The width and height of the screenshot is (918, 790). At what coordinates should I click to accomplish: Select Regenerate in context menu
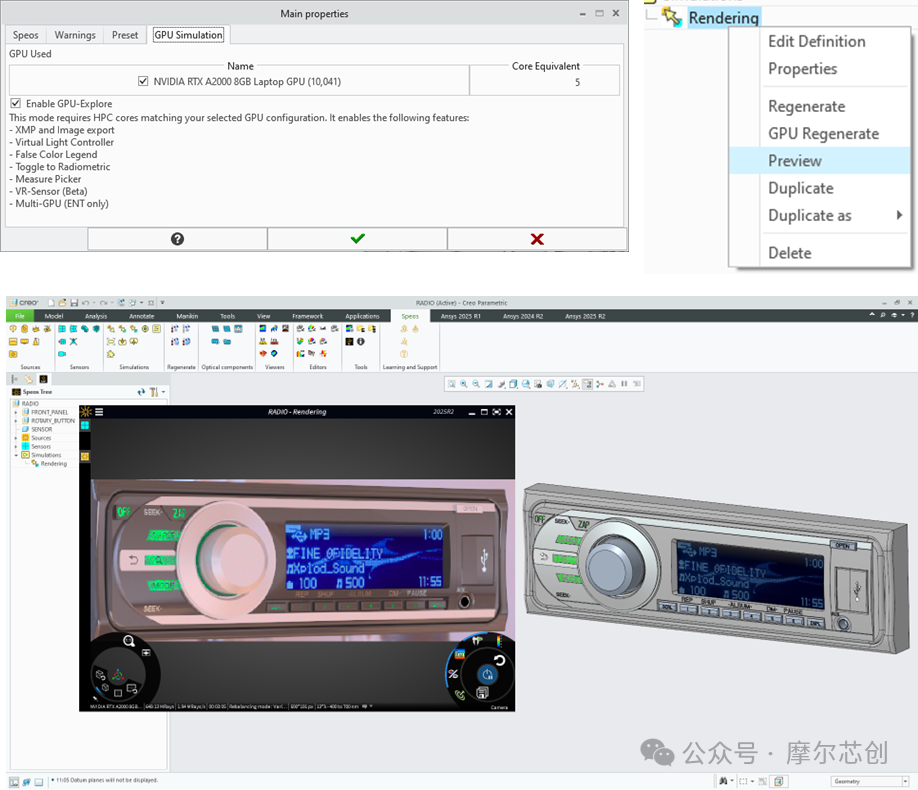[807, 107]
